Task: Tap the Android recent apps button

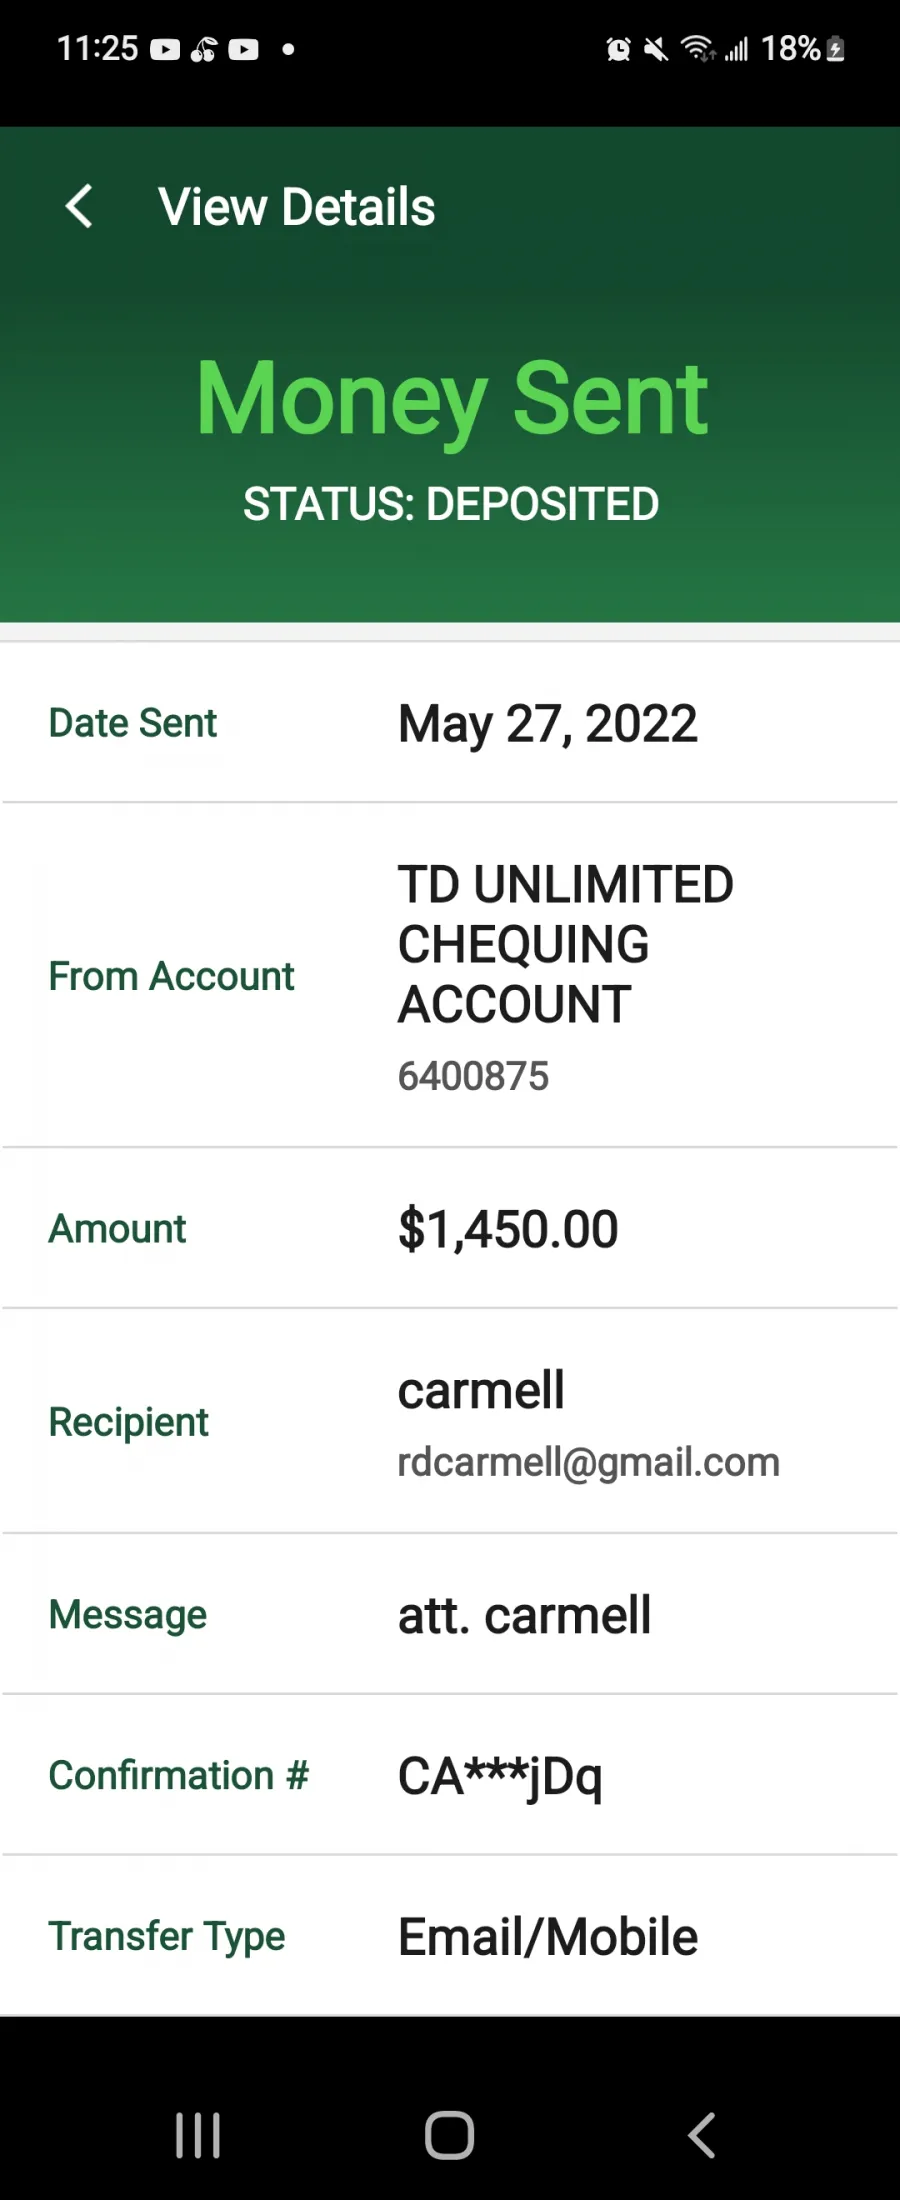Action: click(198, 2135)
